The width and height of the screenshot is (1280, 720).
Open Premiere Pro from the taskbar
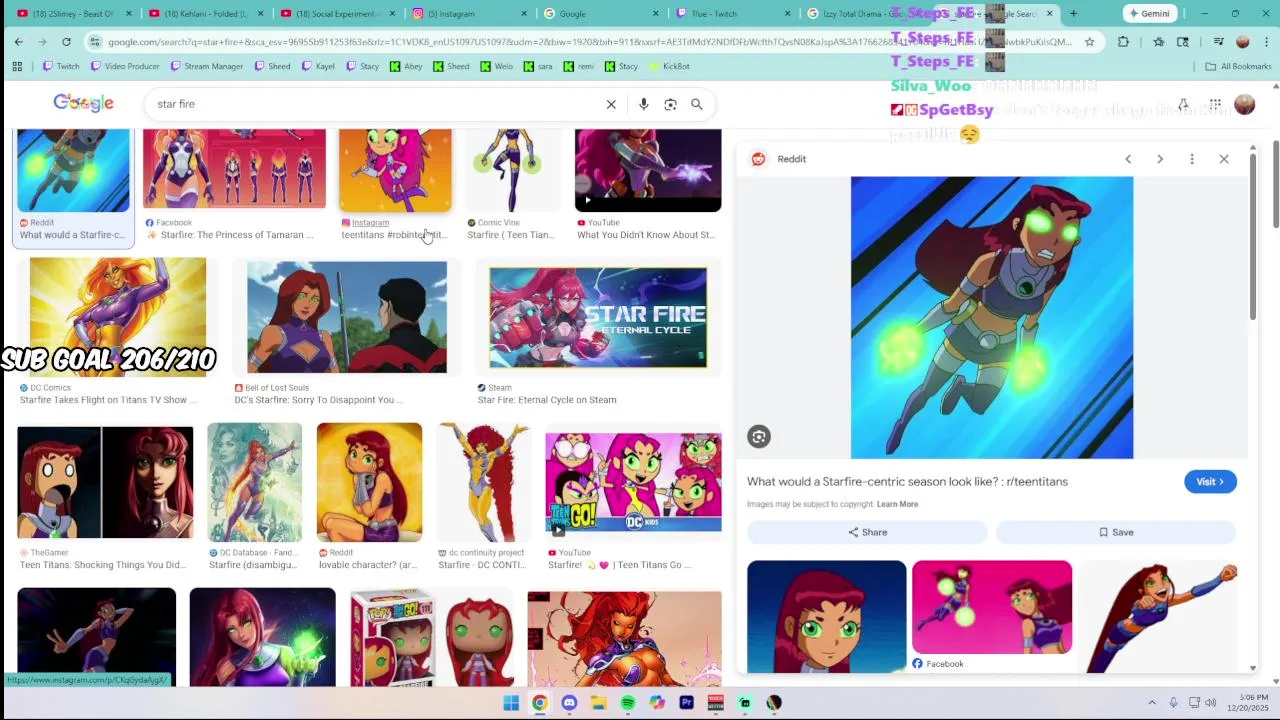tap(686, 703)
